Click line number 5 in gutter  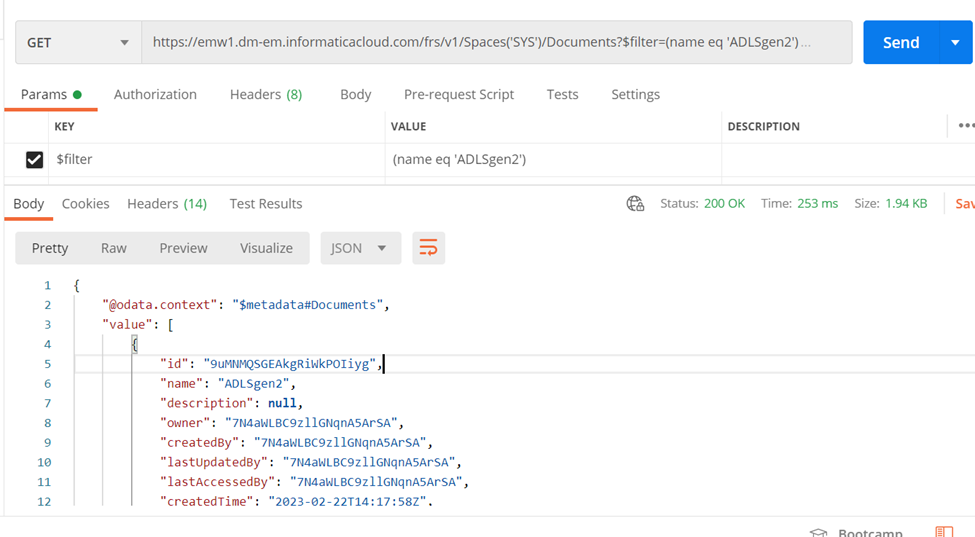coord(47,364)
